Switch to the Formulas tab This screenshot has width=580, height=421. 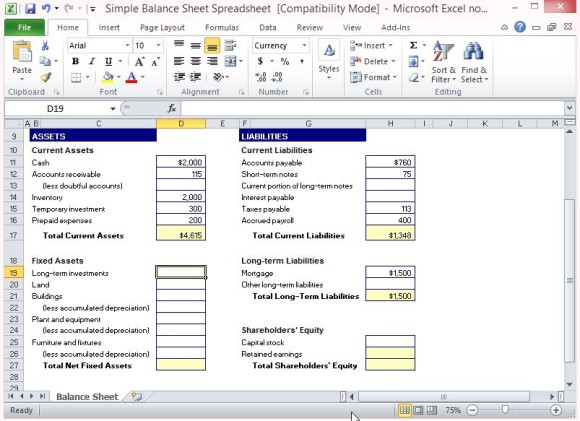tap(222, 27)
